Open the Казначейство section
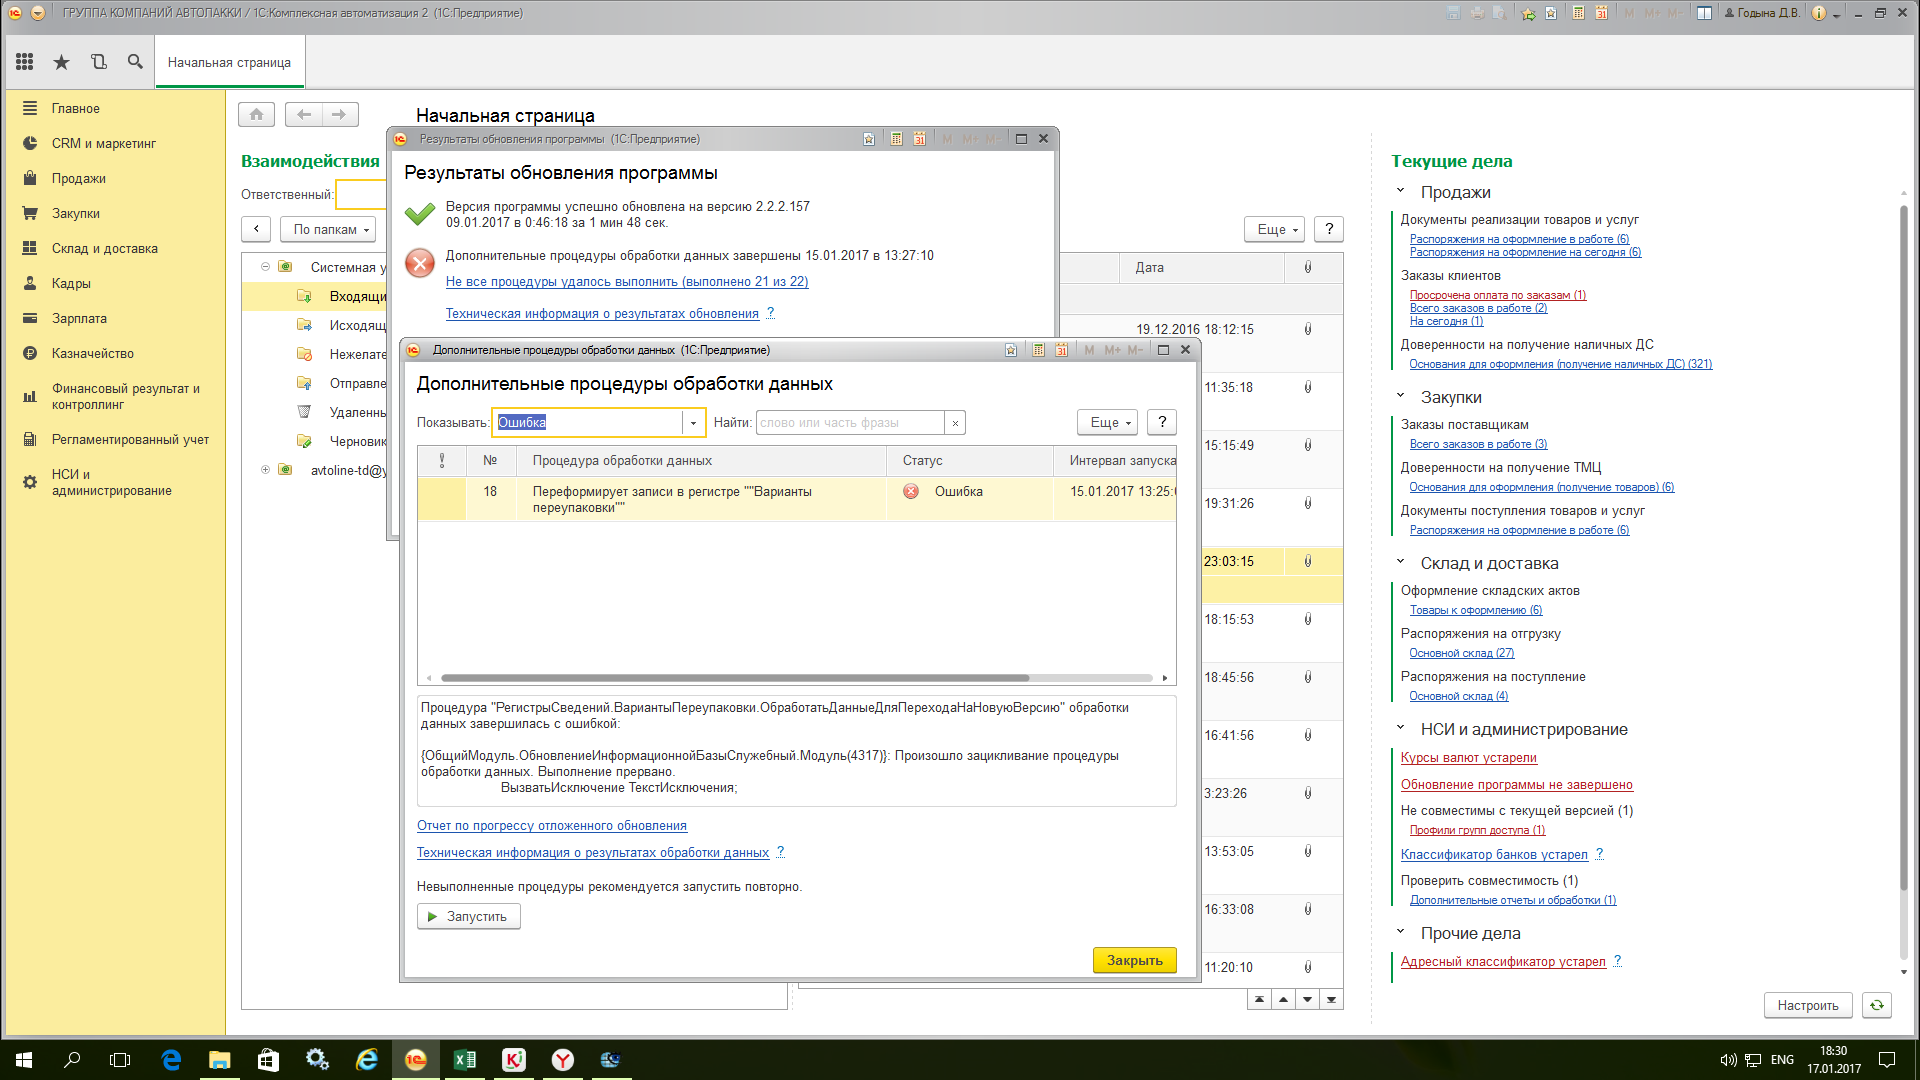The height and width of the screenshot is (1080, 1920). coord(92,353)
